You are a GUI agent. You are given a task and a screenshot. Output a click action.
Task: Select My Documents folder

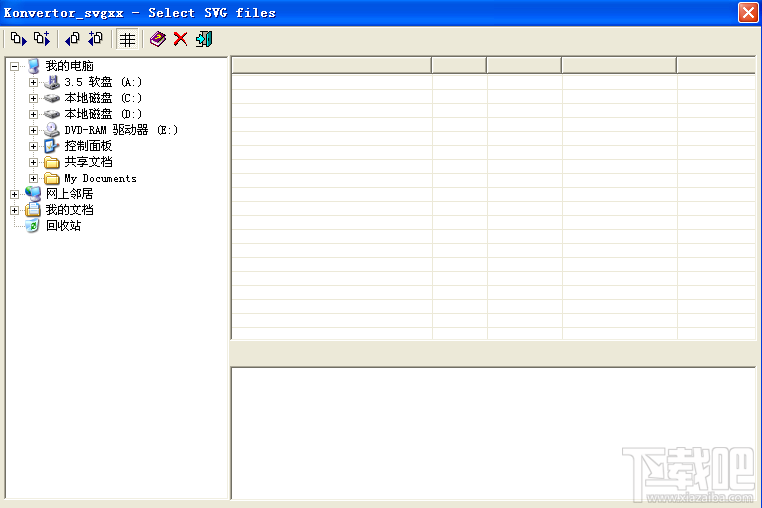(x=100, y=178)
